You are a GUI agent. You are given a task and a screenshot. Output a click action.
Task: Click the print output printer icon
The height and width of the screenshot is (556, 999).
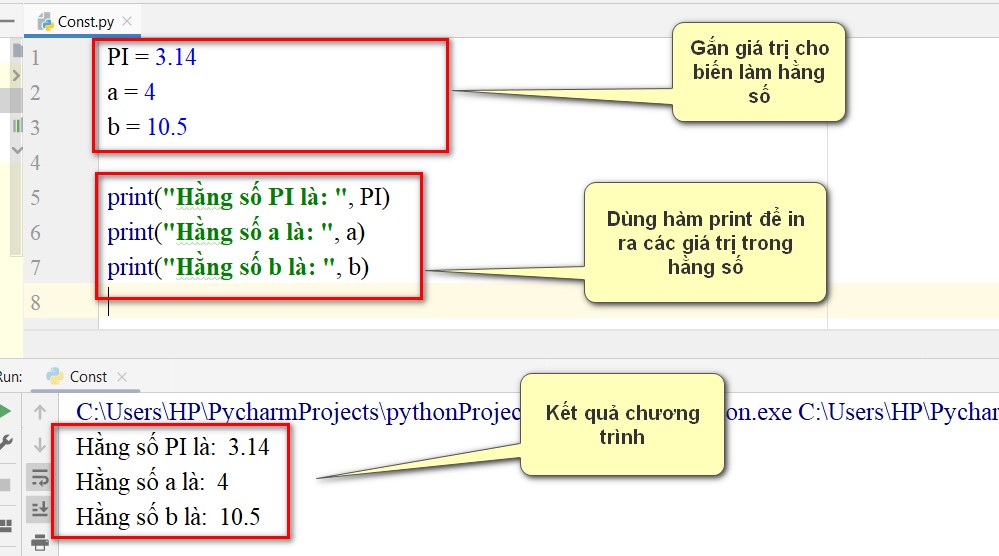point(40,543)
